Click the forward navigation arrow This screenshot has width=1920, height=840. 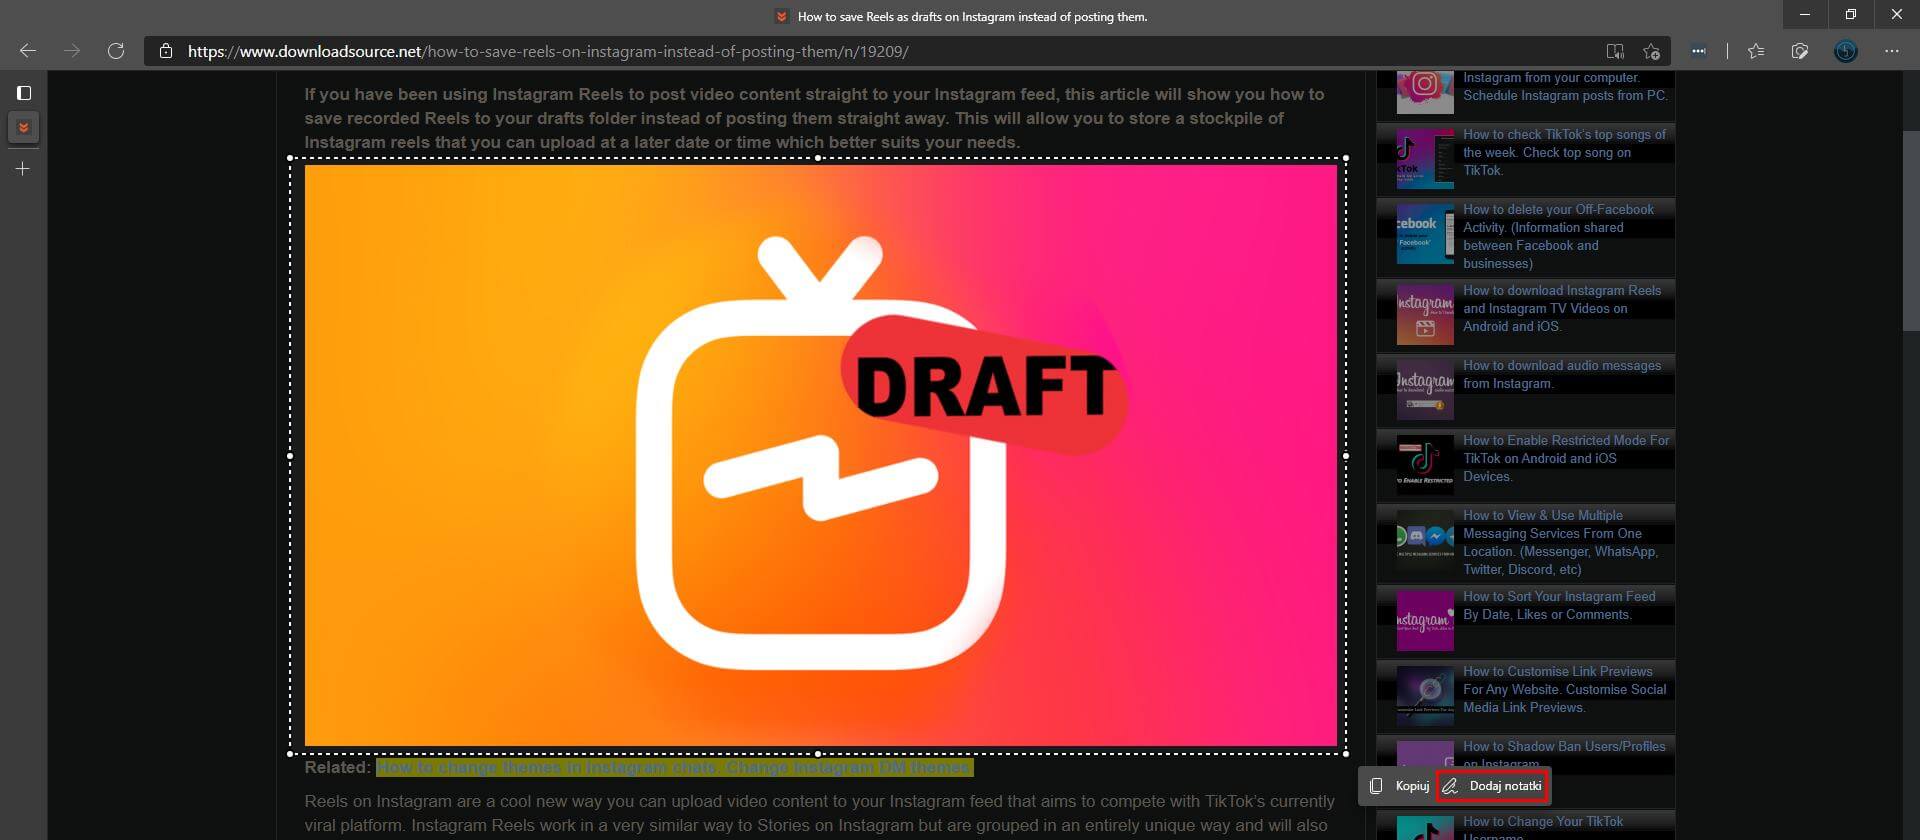pyautogui.click(x=72, y=51)
